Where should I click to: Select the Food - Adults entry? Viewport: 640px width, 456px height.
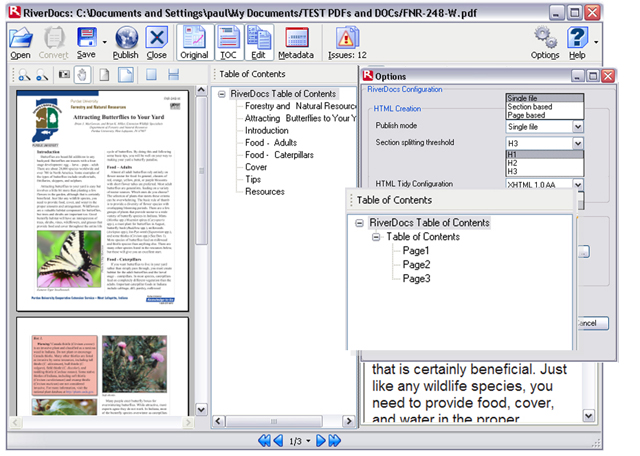(271, 143)
